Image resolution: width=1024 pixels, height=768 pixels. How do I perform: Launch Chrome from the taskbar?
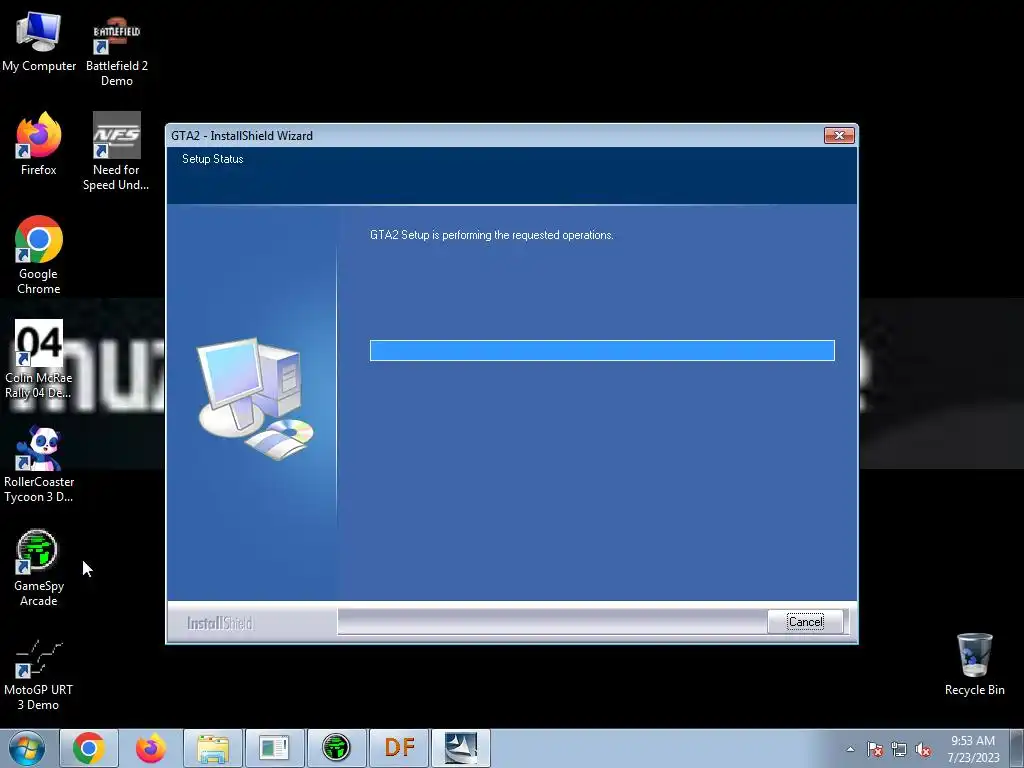89,748
